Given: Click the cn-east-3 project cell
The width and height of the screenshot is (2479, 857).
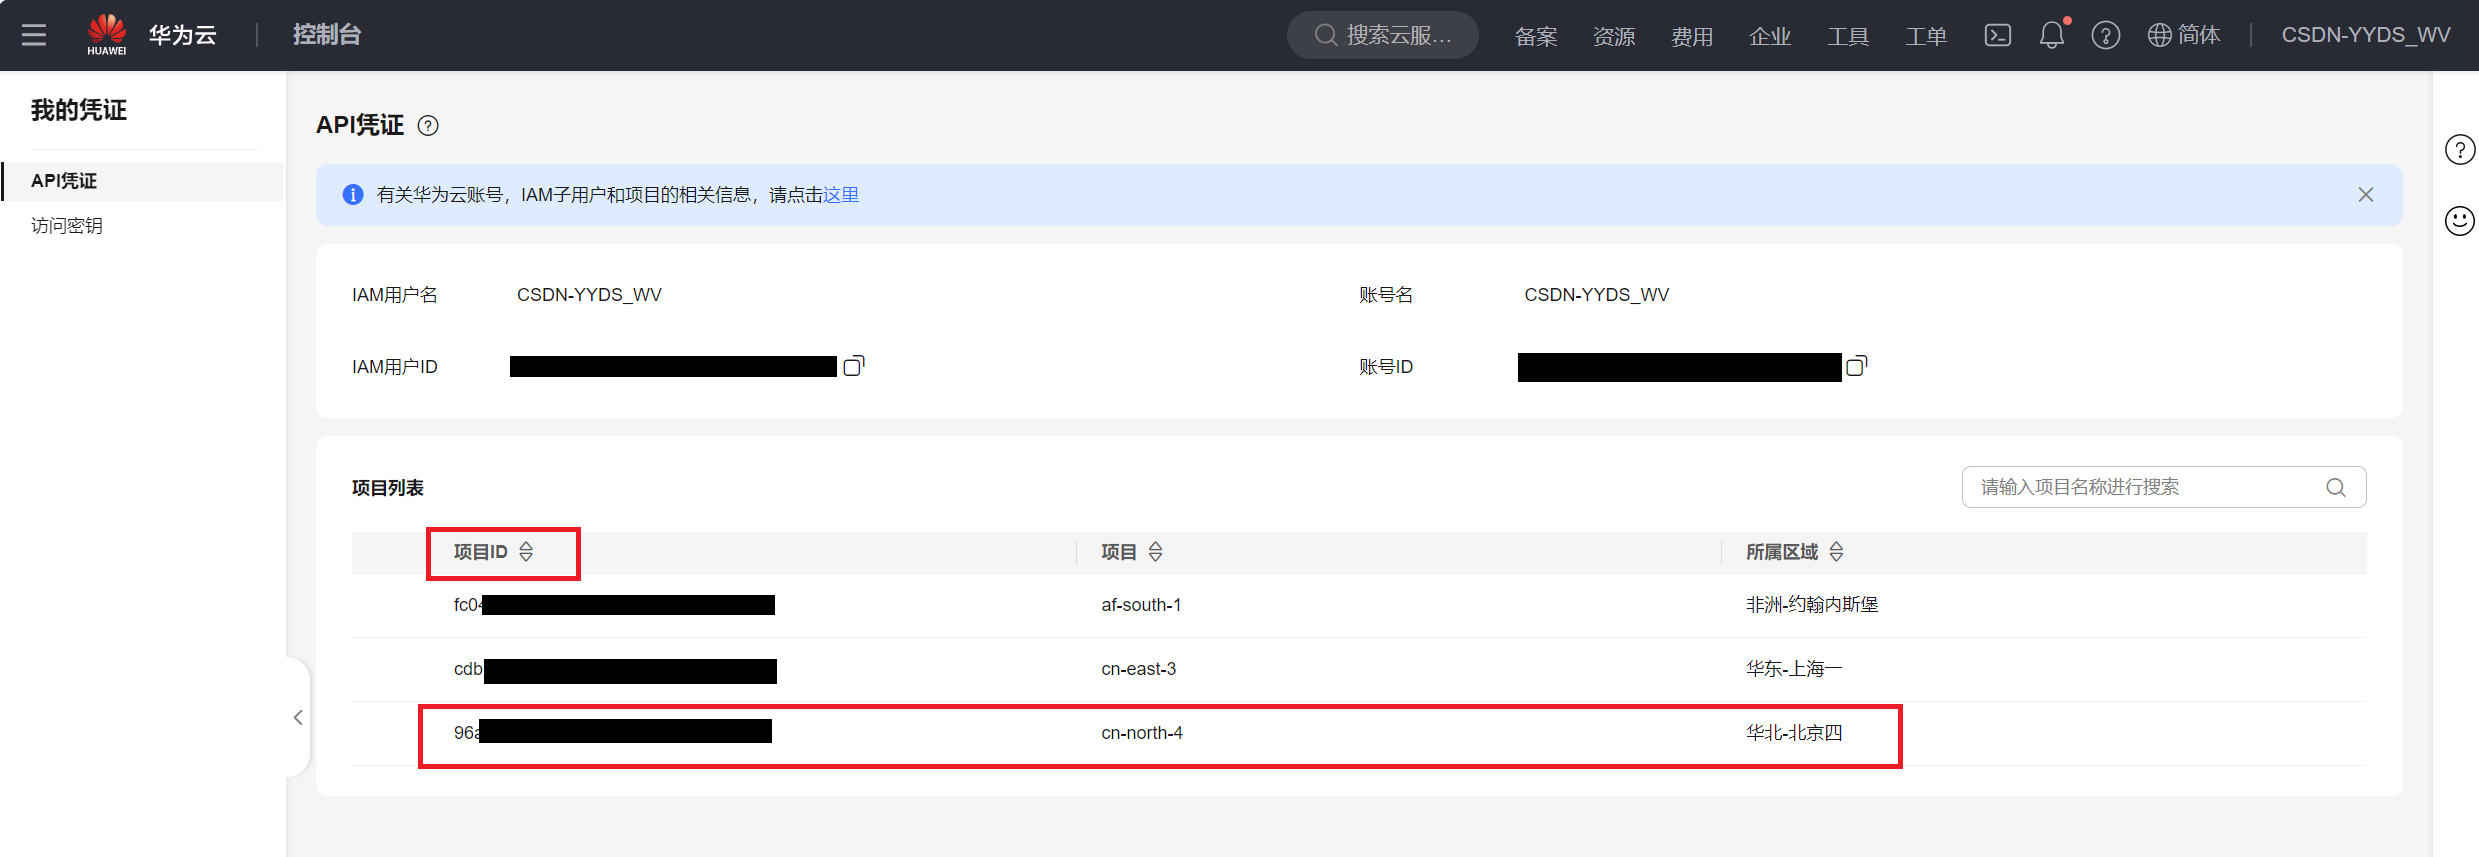Looking at the screenshot, I should point(1139,669).
